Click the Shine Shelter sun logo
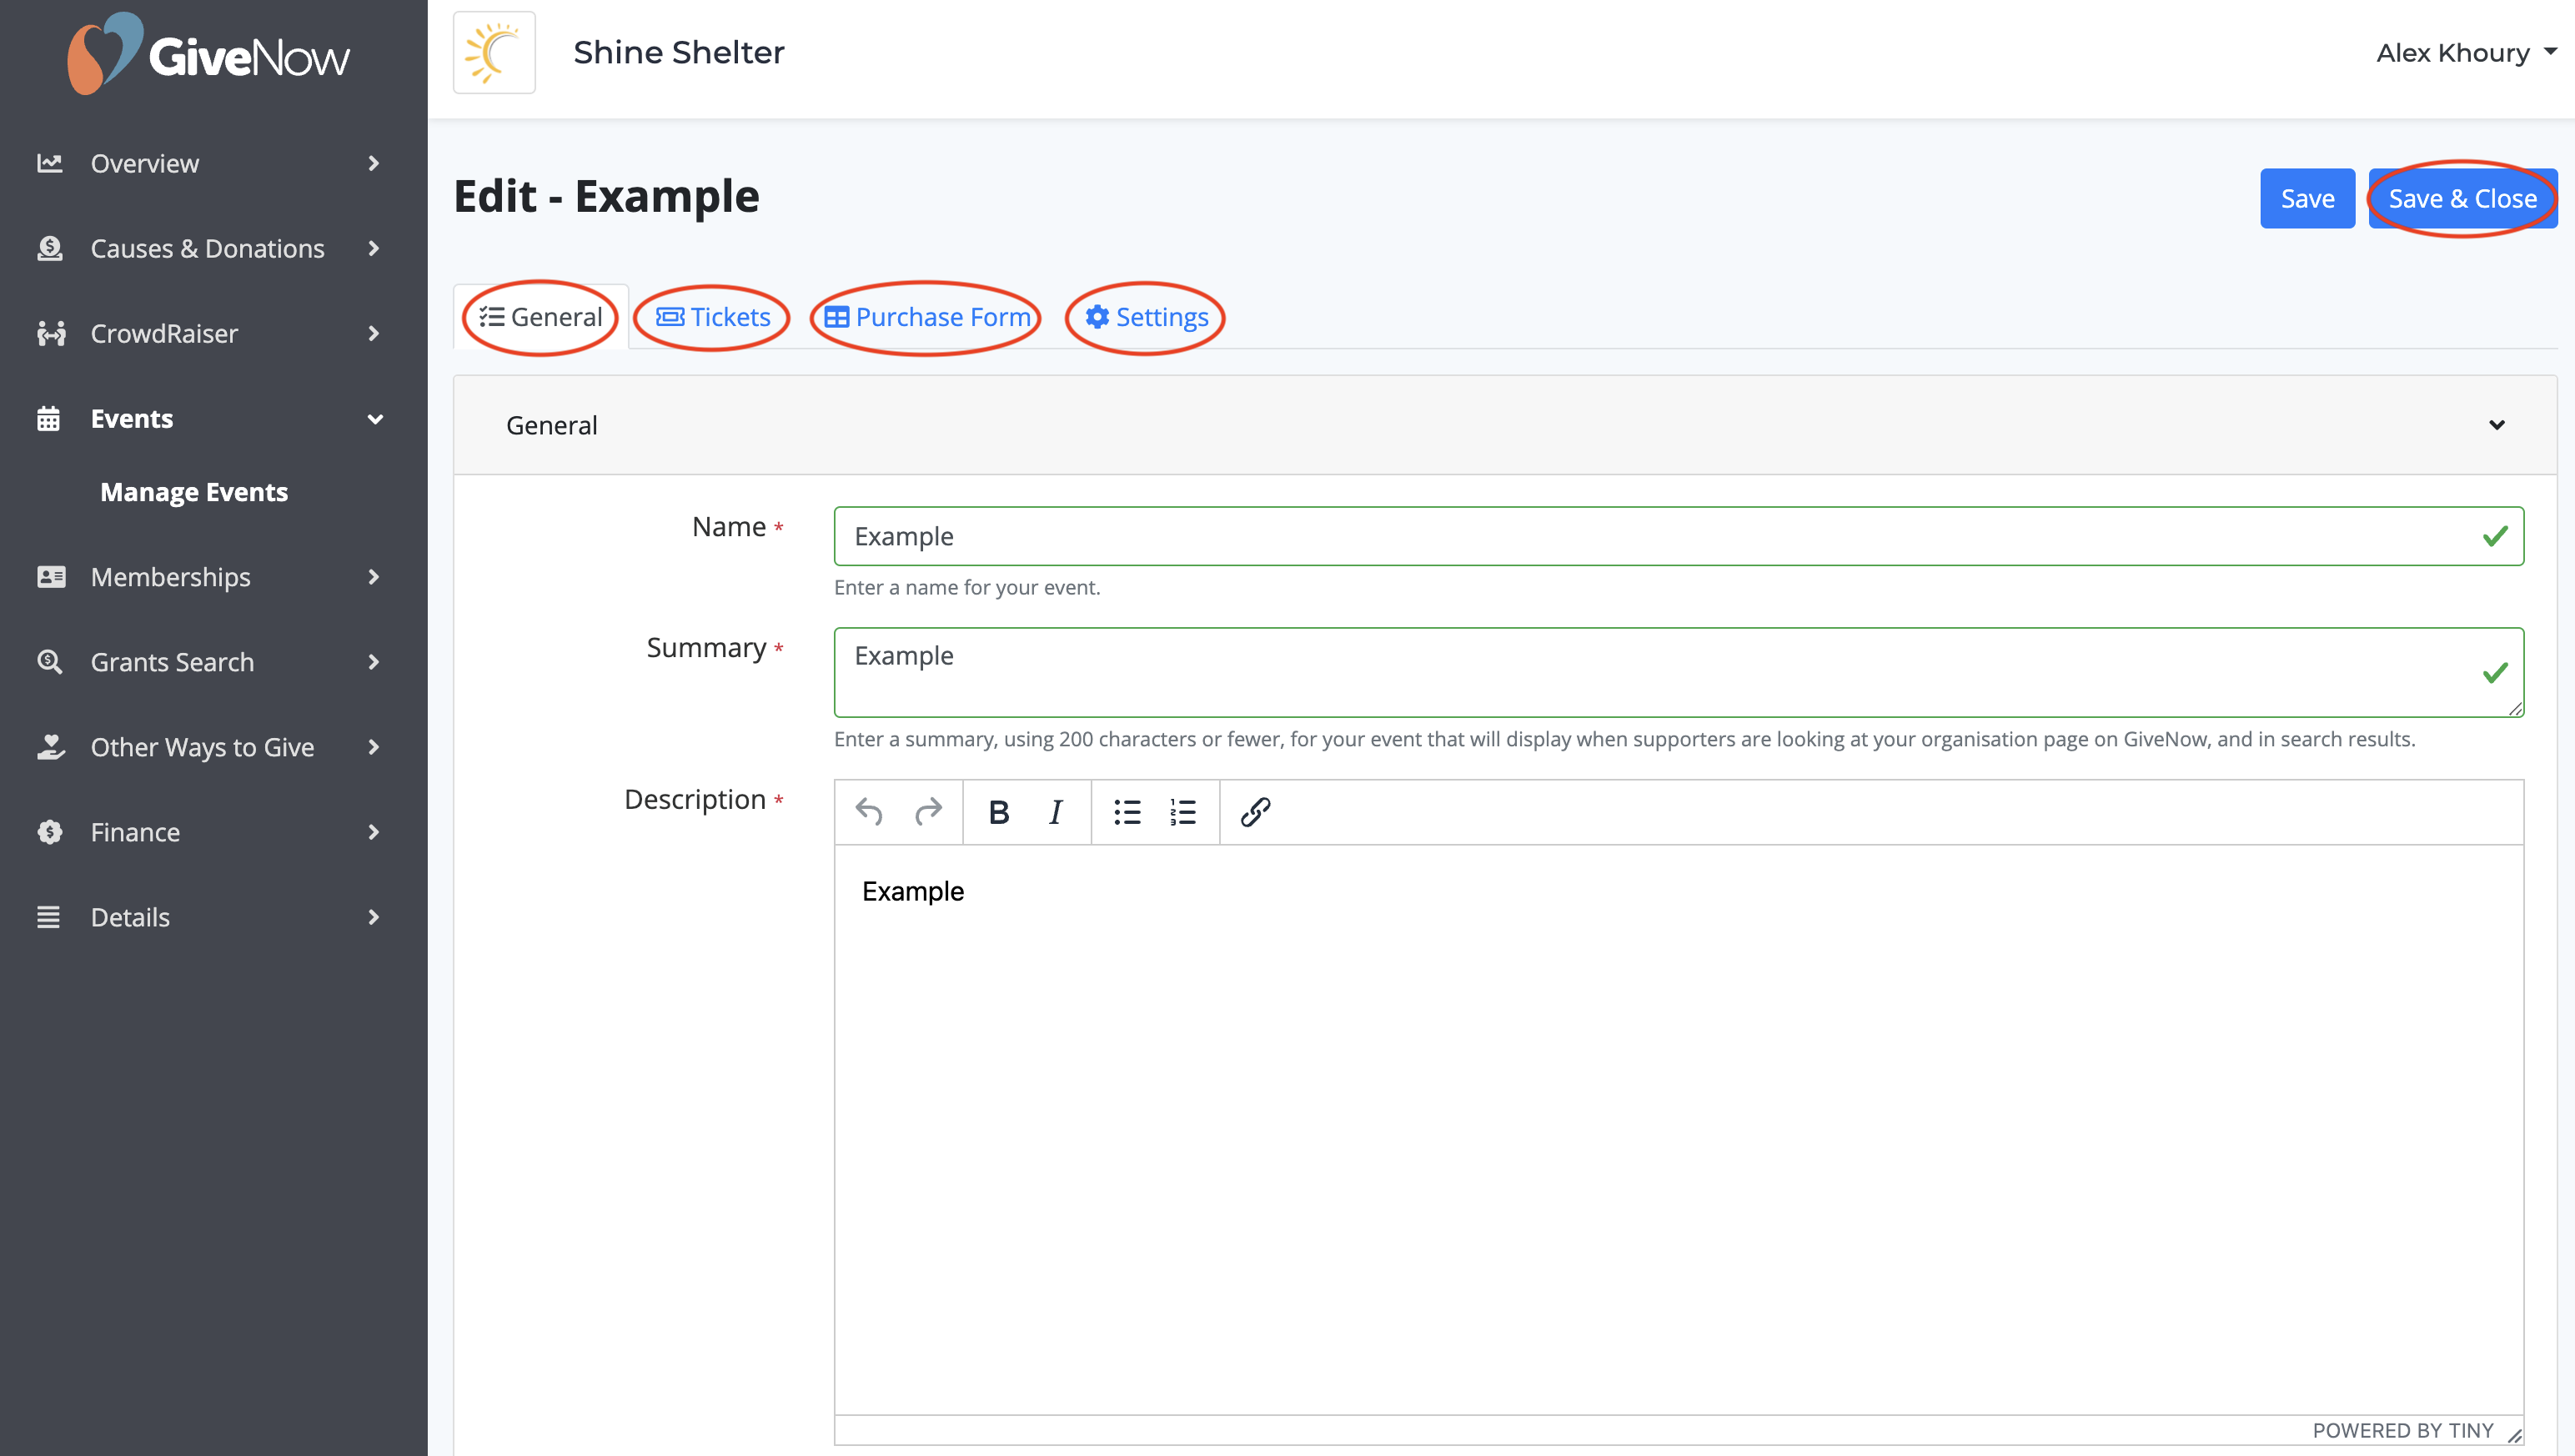This screenshot has width=2575, height=1456. (494, 53)
